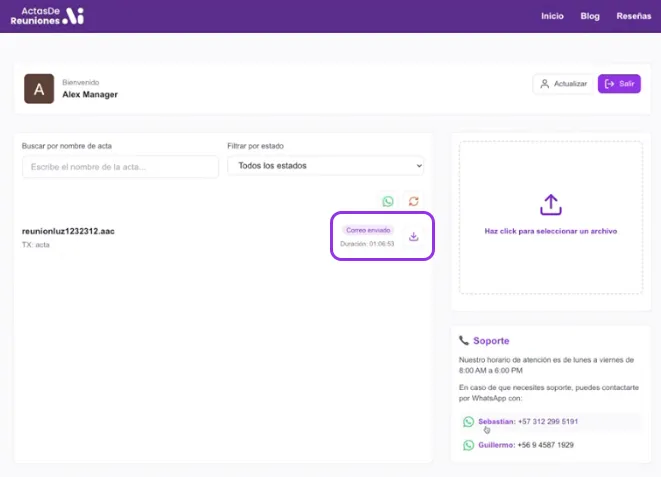The width and height of the screenshot is (661, 477).
Task: Log out with the Salir button
Action: pos(619,84)
